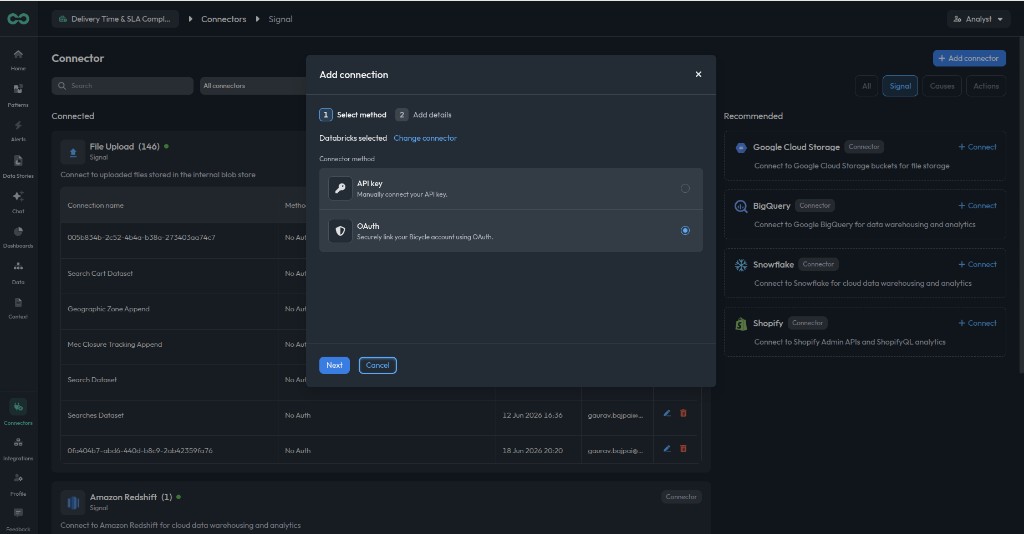Click the Google Cloud Storage icon
This screenshot has height=534, width=1024.
(741, 148)
